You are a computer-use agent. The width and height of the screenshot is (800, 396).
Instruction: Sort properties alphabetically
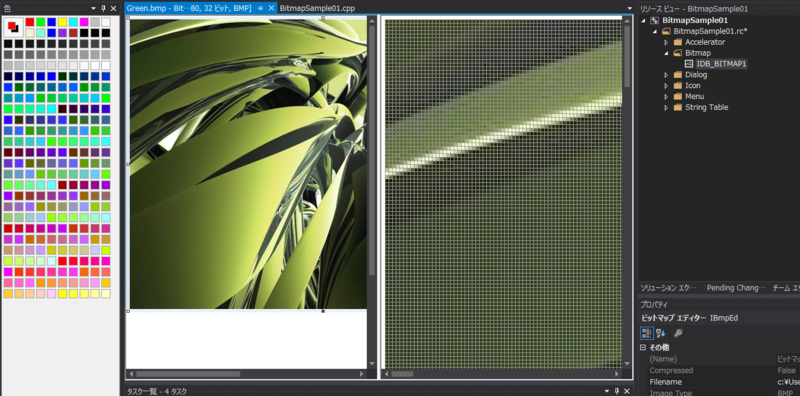click(660, 333)
